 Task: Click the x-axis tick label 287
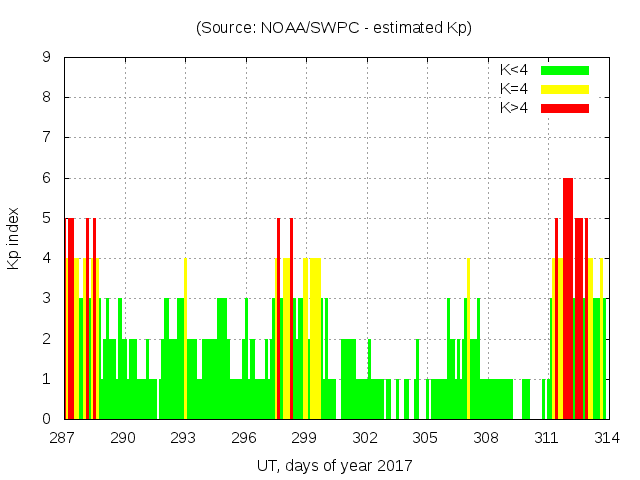tap(63, 438)
